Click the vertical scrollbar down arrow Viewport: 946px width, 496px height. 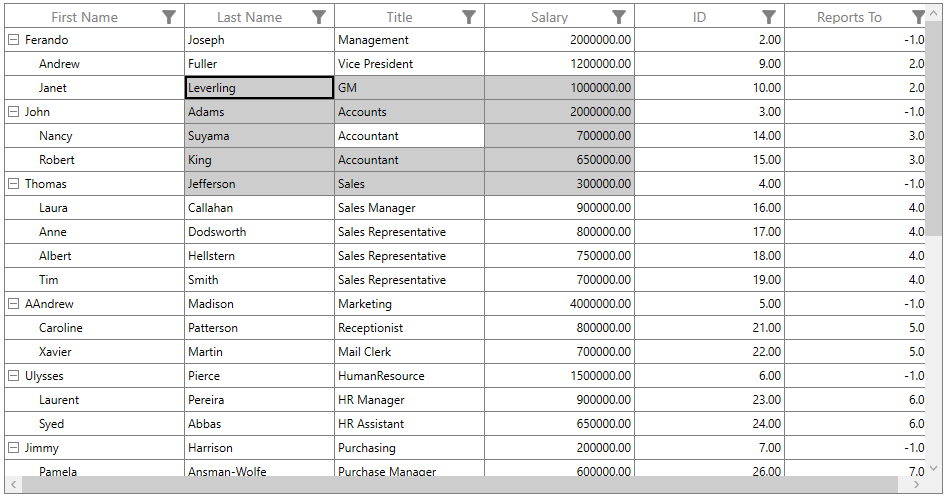pos(933,468)
